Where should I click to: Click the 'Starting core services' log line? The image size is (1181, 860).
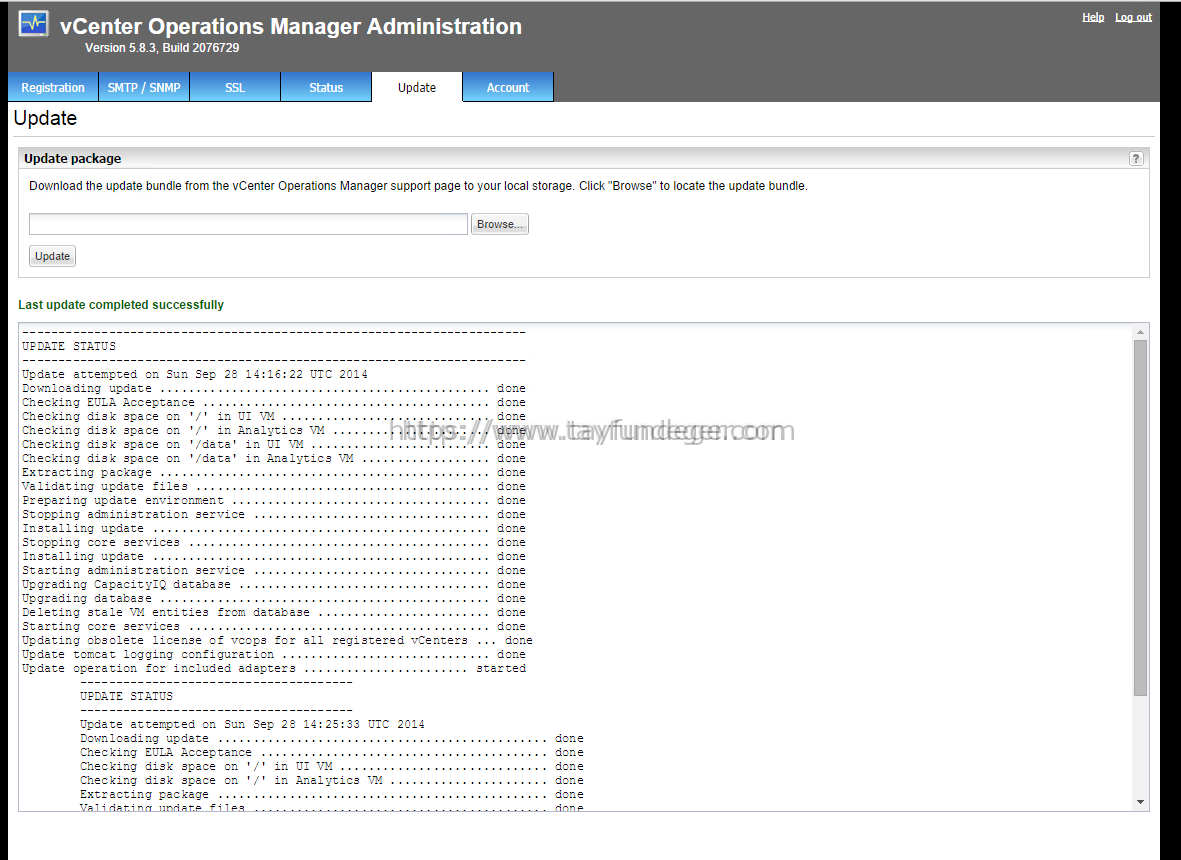(x=274, y=627)
